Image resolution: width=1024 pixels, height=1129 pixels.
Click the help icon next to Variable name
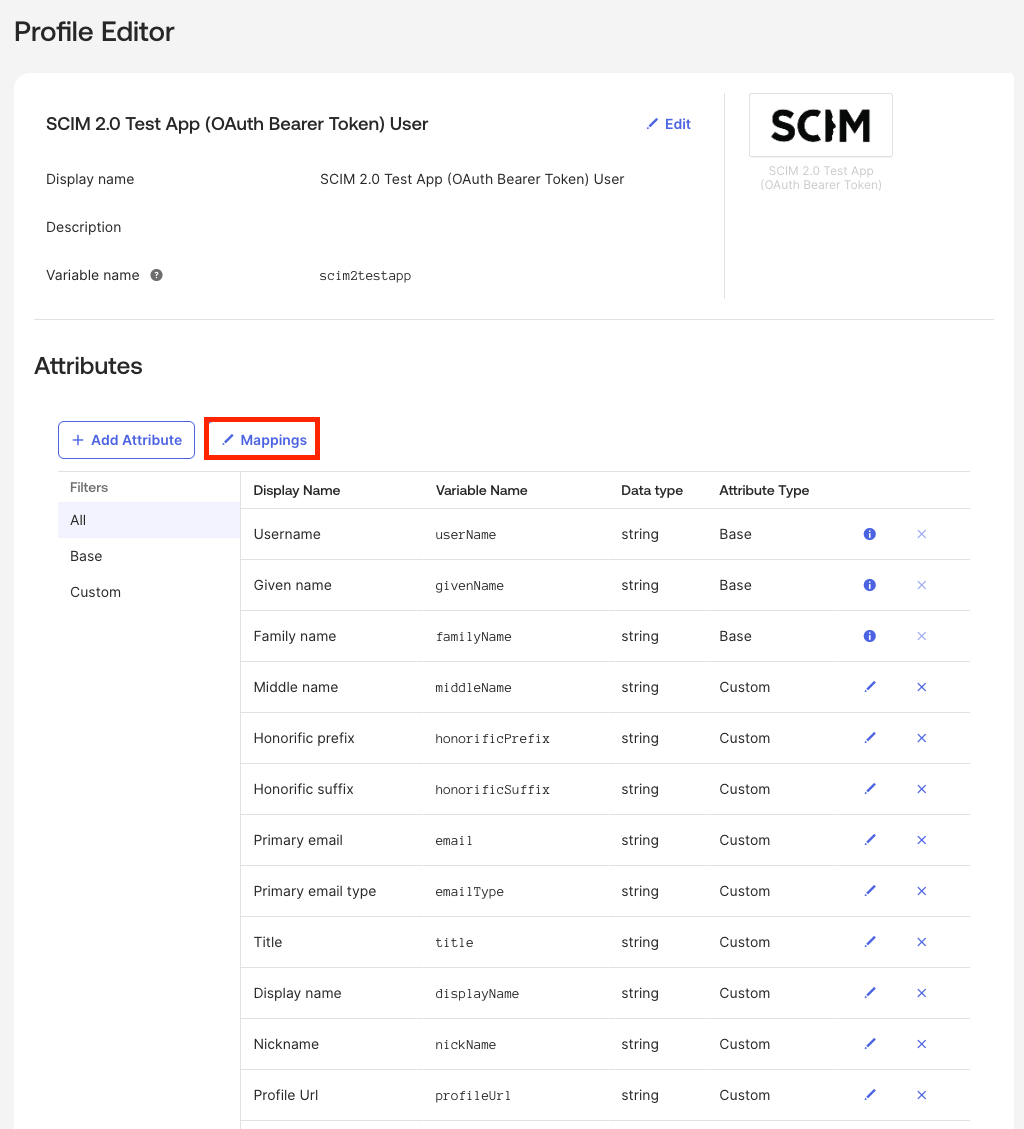156,275
